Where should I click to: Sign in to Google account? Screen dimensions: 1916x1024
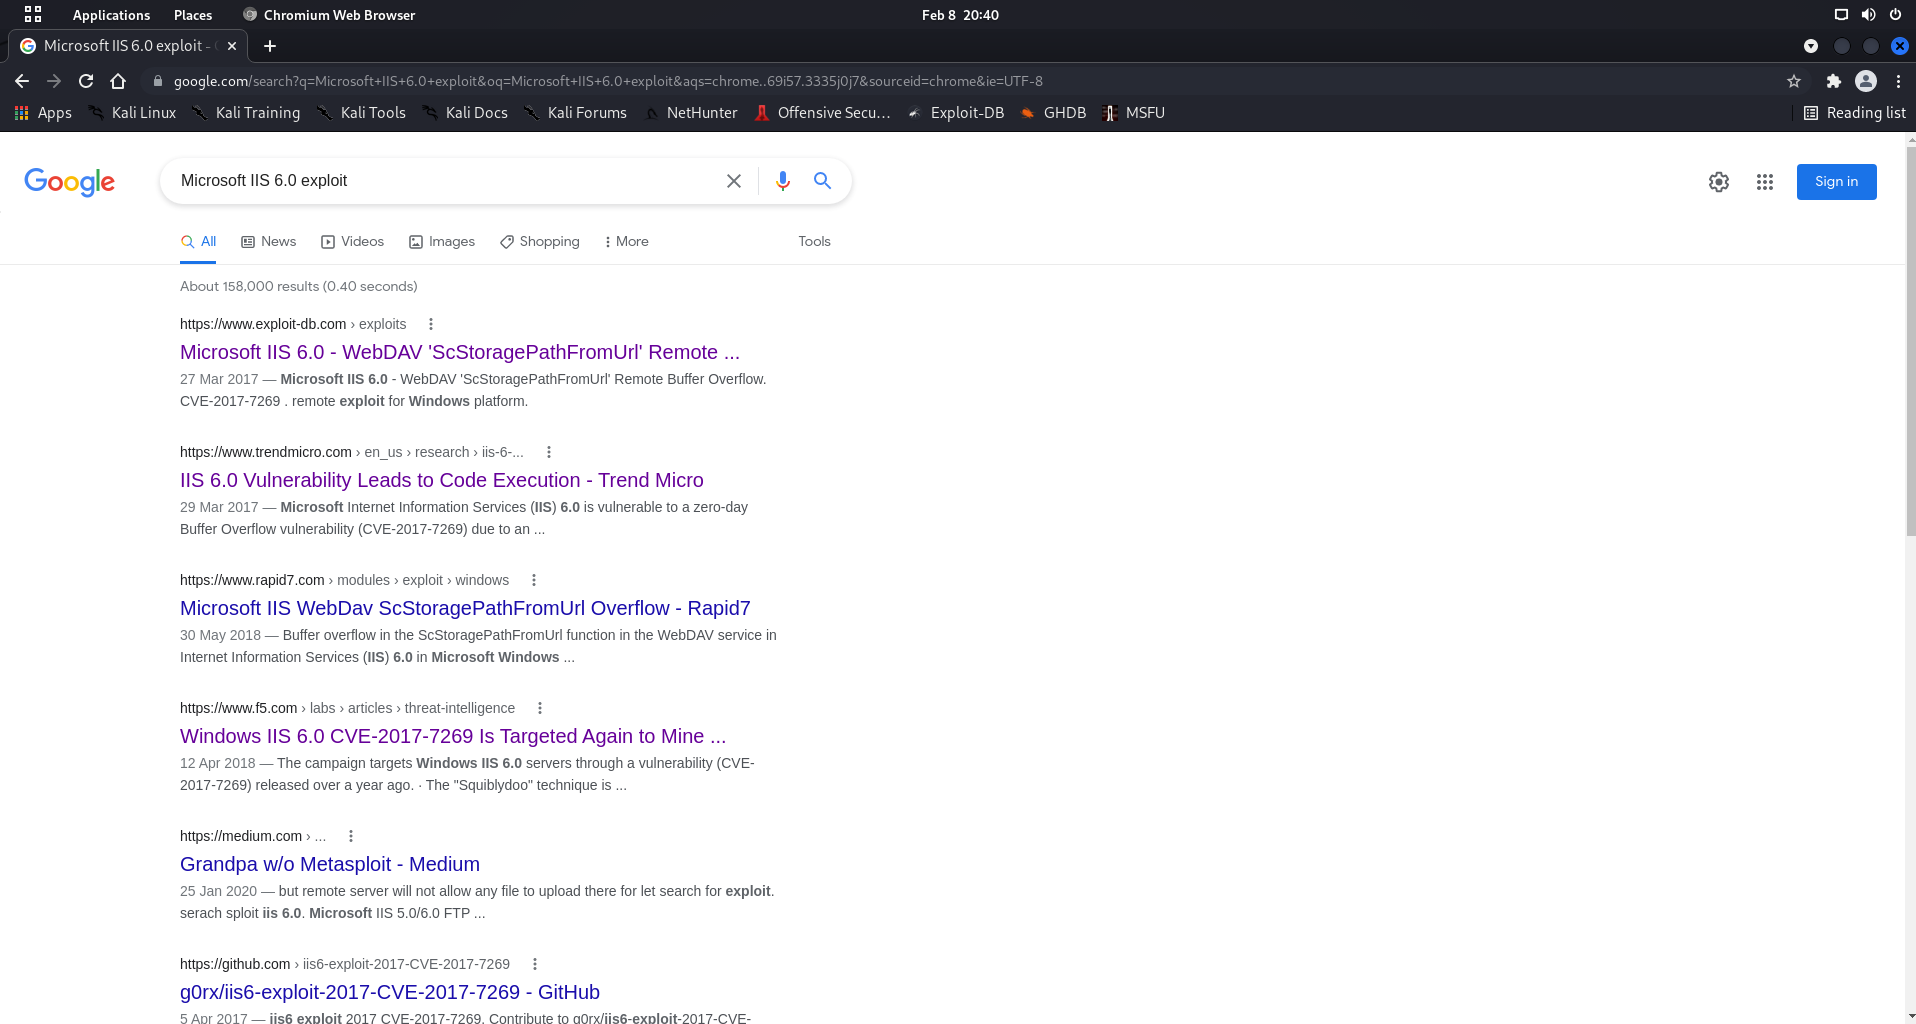point(1836,182)
